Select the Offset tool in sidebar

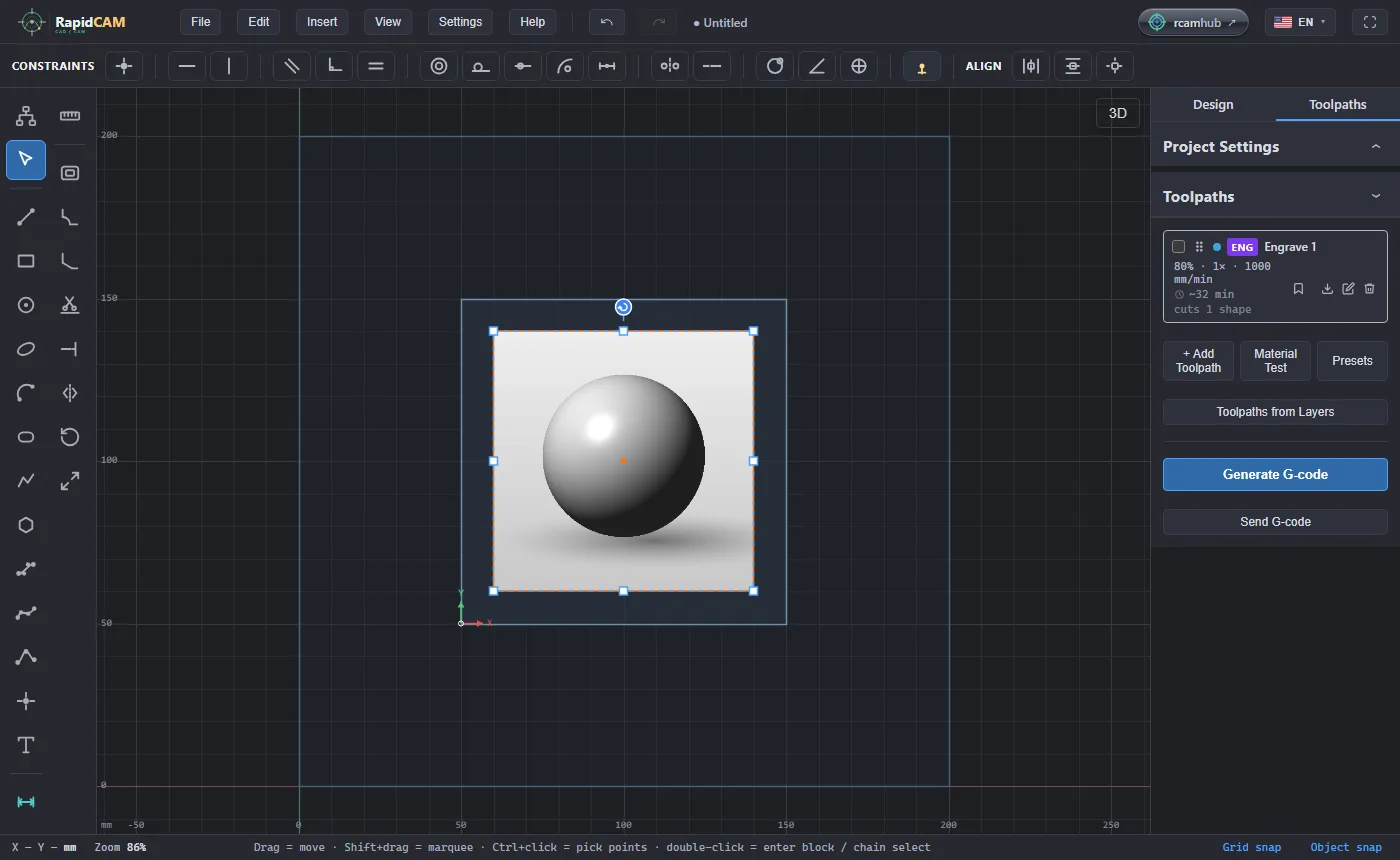(70, 173)
